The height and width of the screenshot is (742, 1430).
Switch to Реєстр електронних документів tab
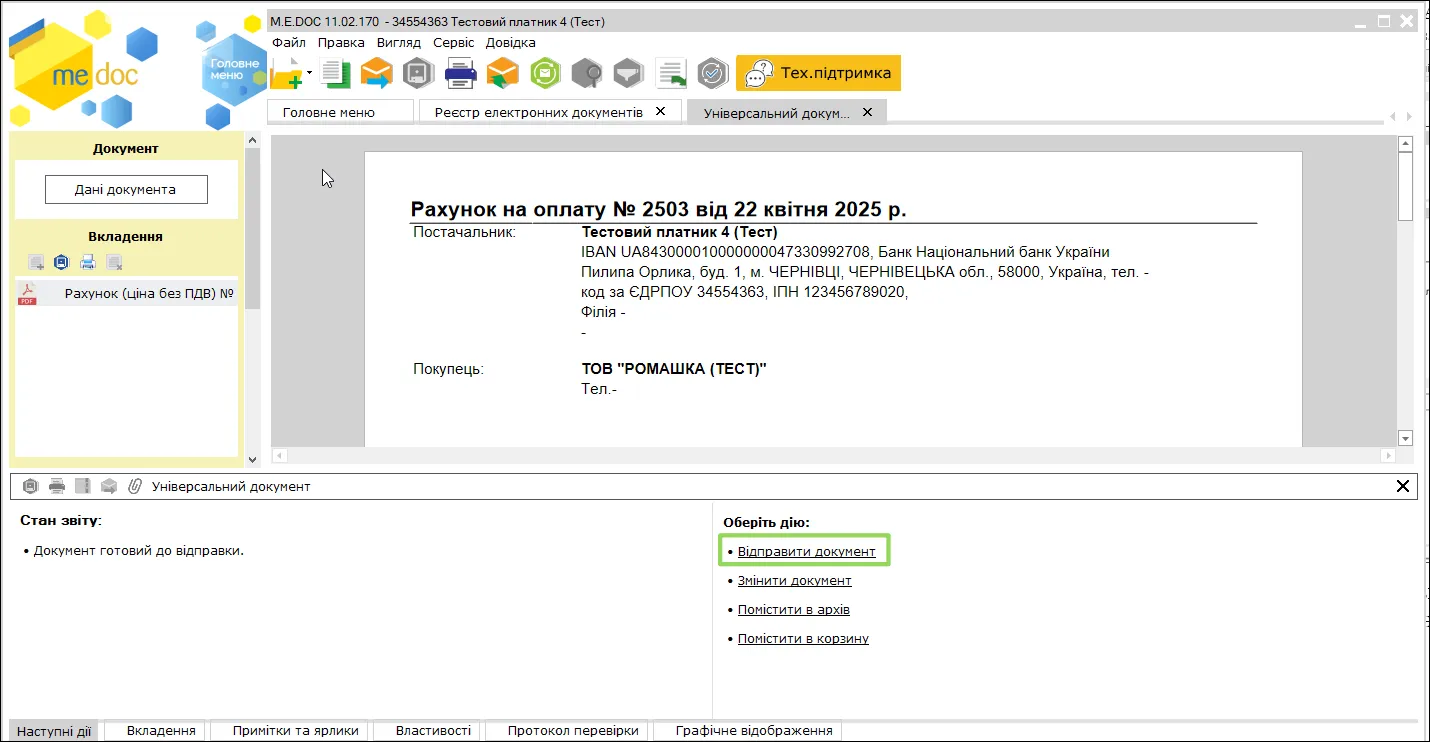(539, 112)
